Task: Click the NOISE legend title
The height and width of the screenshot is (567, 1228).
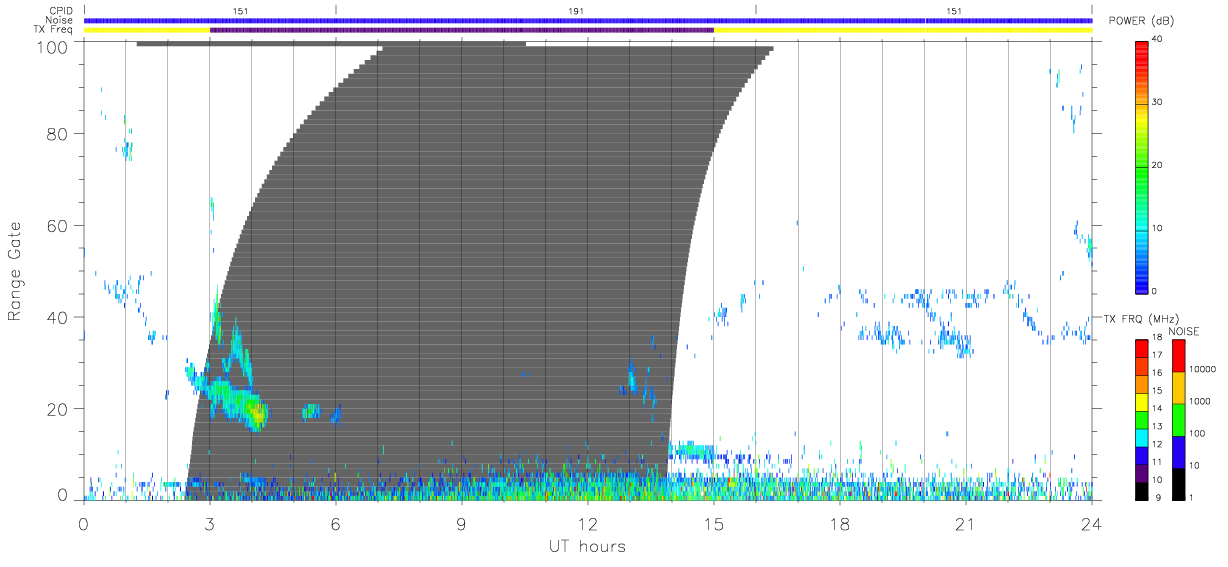Action: click(x=1185, y=331)
